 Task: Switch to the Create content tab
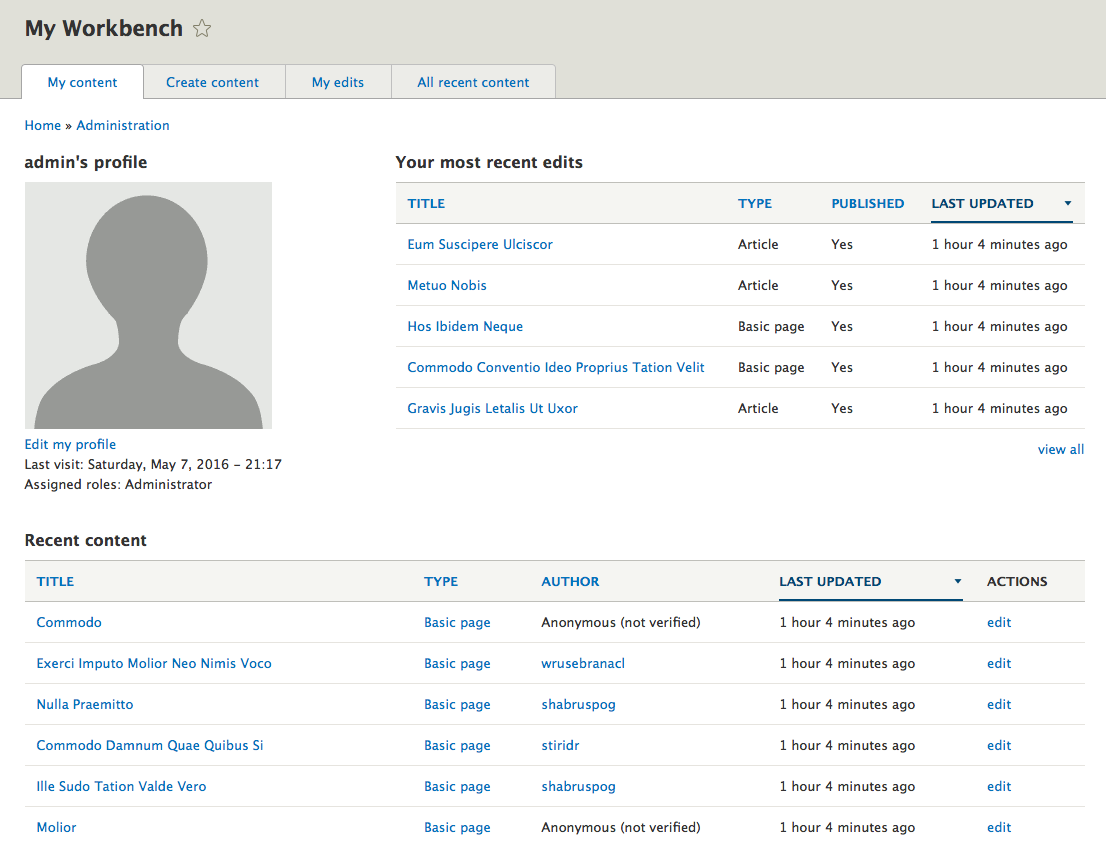(212, 82)
